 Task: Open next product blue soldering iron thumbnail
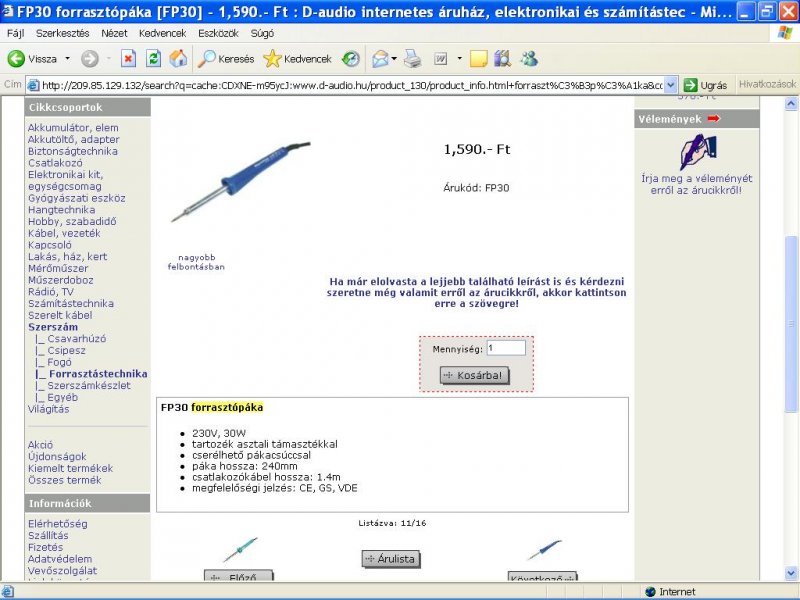pyautogui.click(x=544, y=550)
